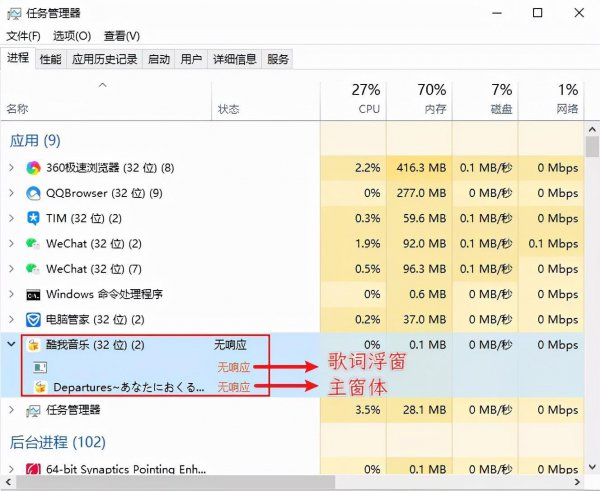Click the Windows 命令处理程序 console icon
This screenshot has height=491, width=600.
(33, 295)
